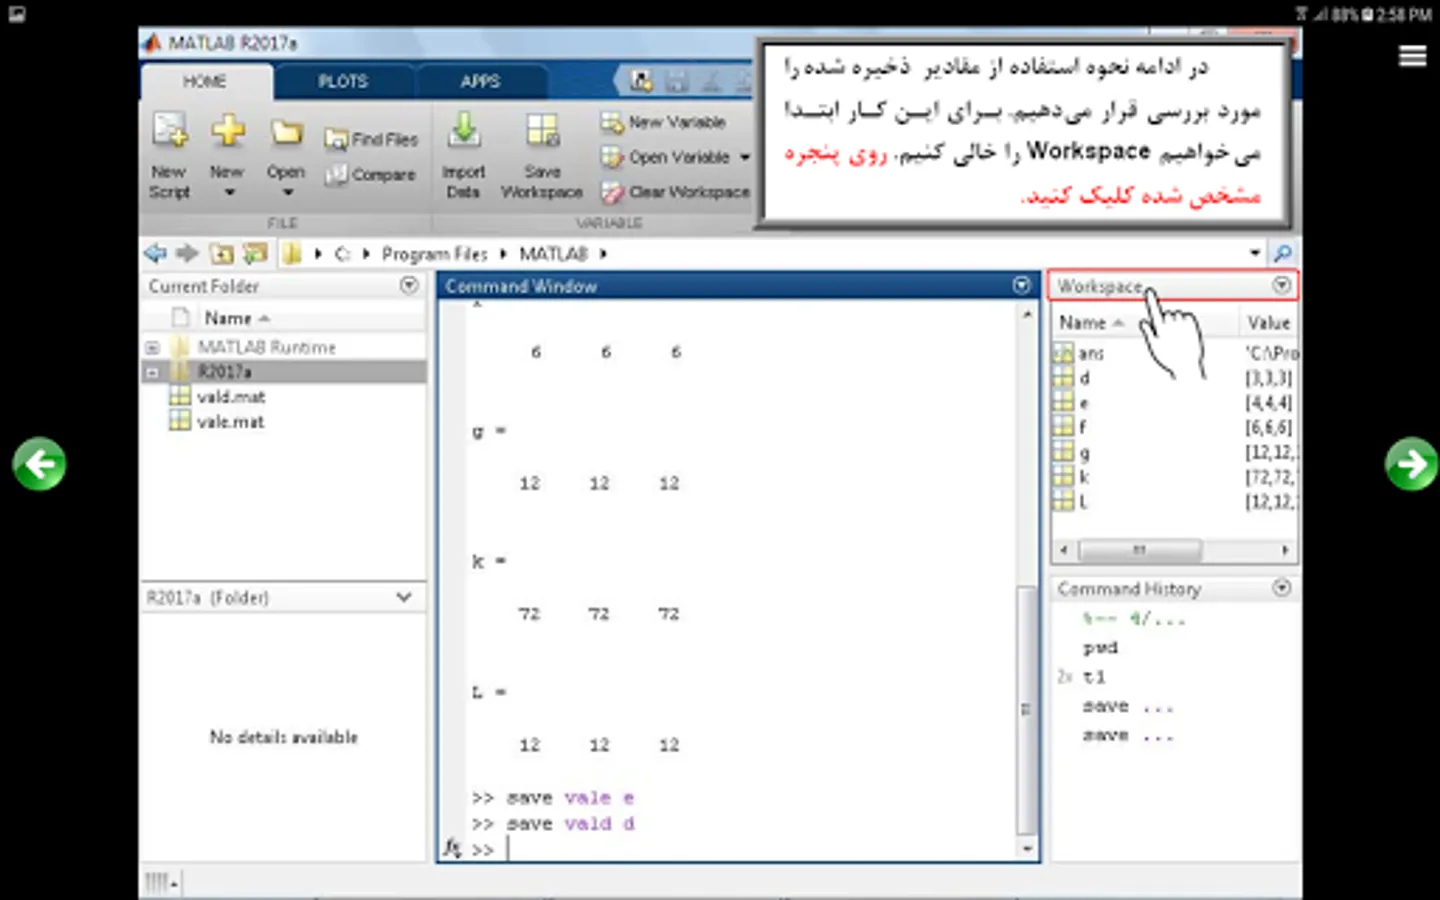Open the dropdown under New
Image resolution: width=1440 pixels, height=900 pixels.
(229, 193)
